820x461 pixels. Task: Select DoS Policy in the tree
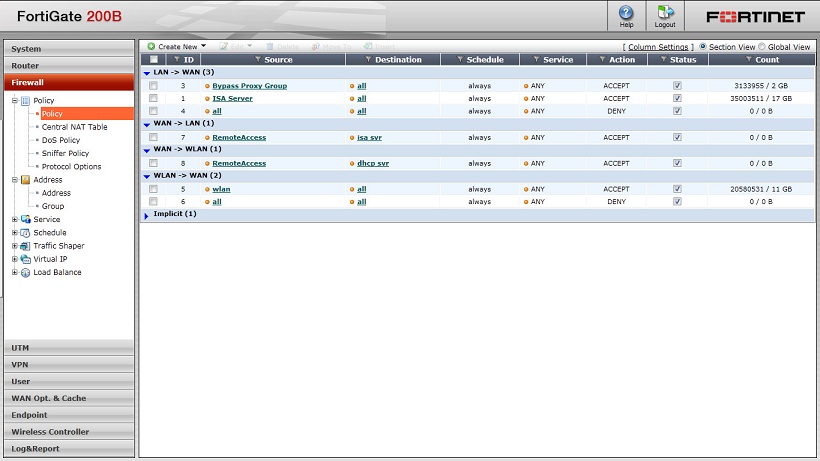(x=61, y=140)
